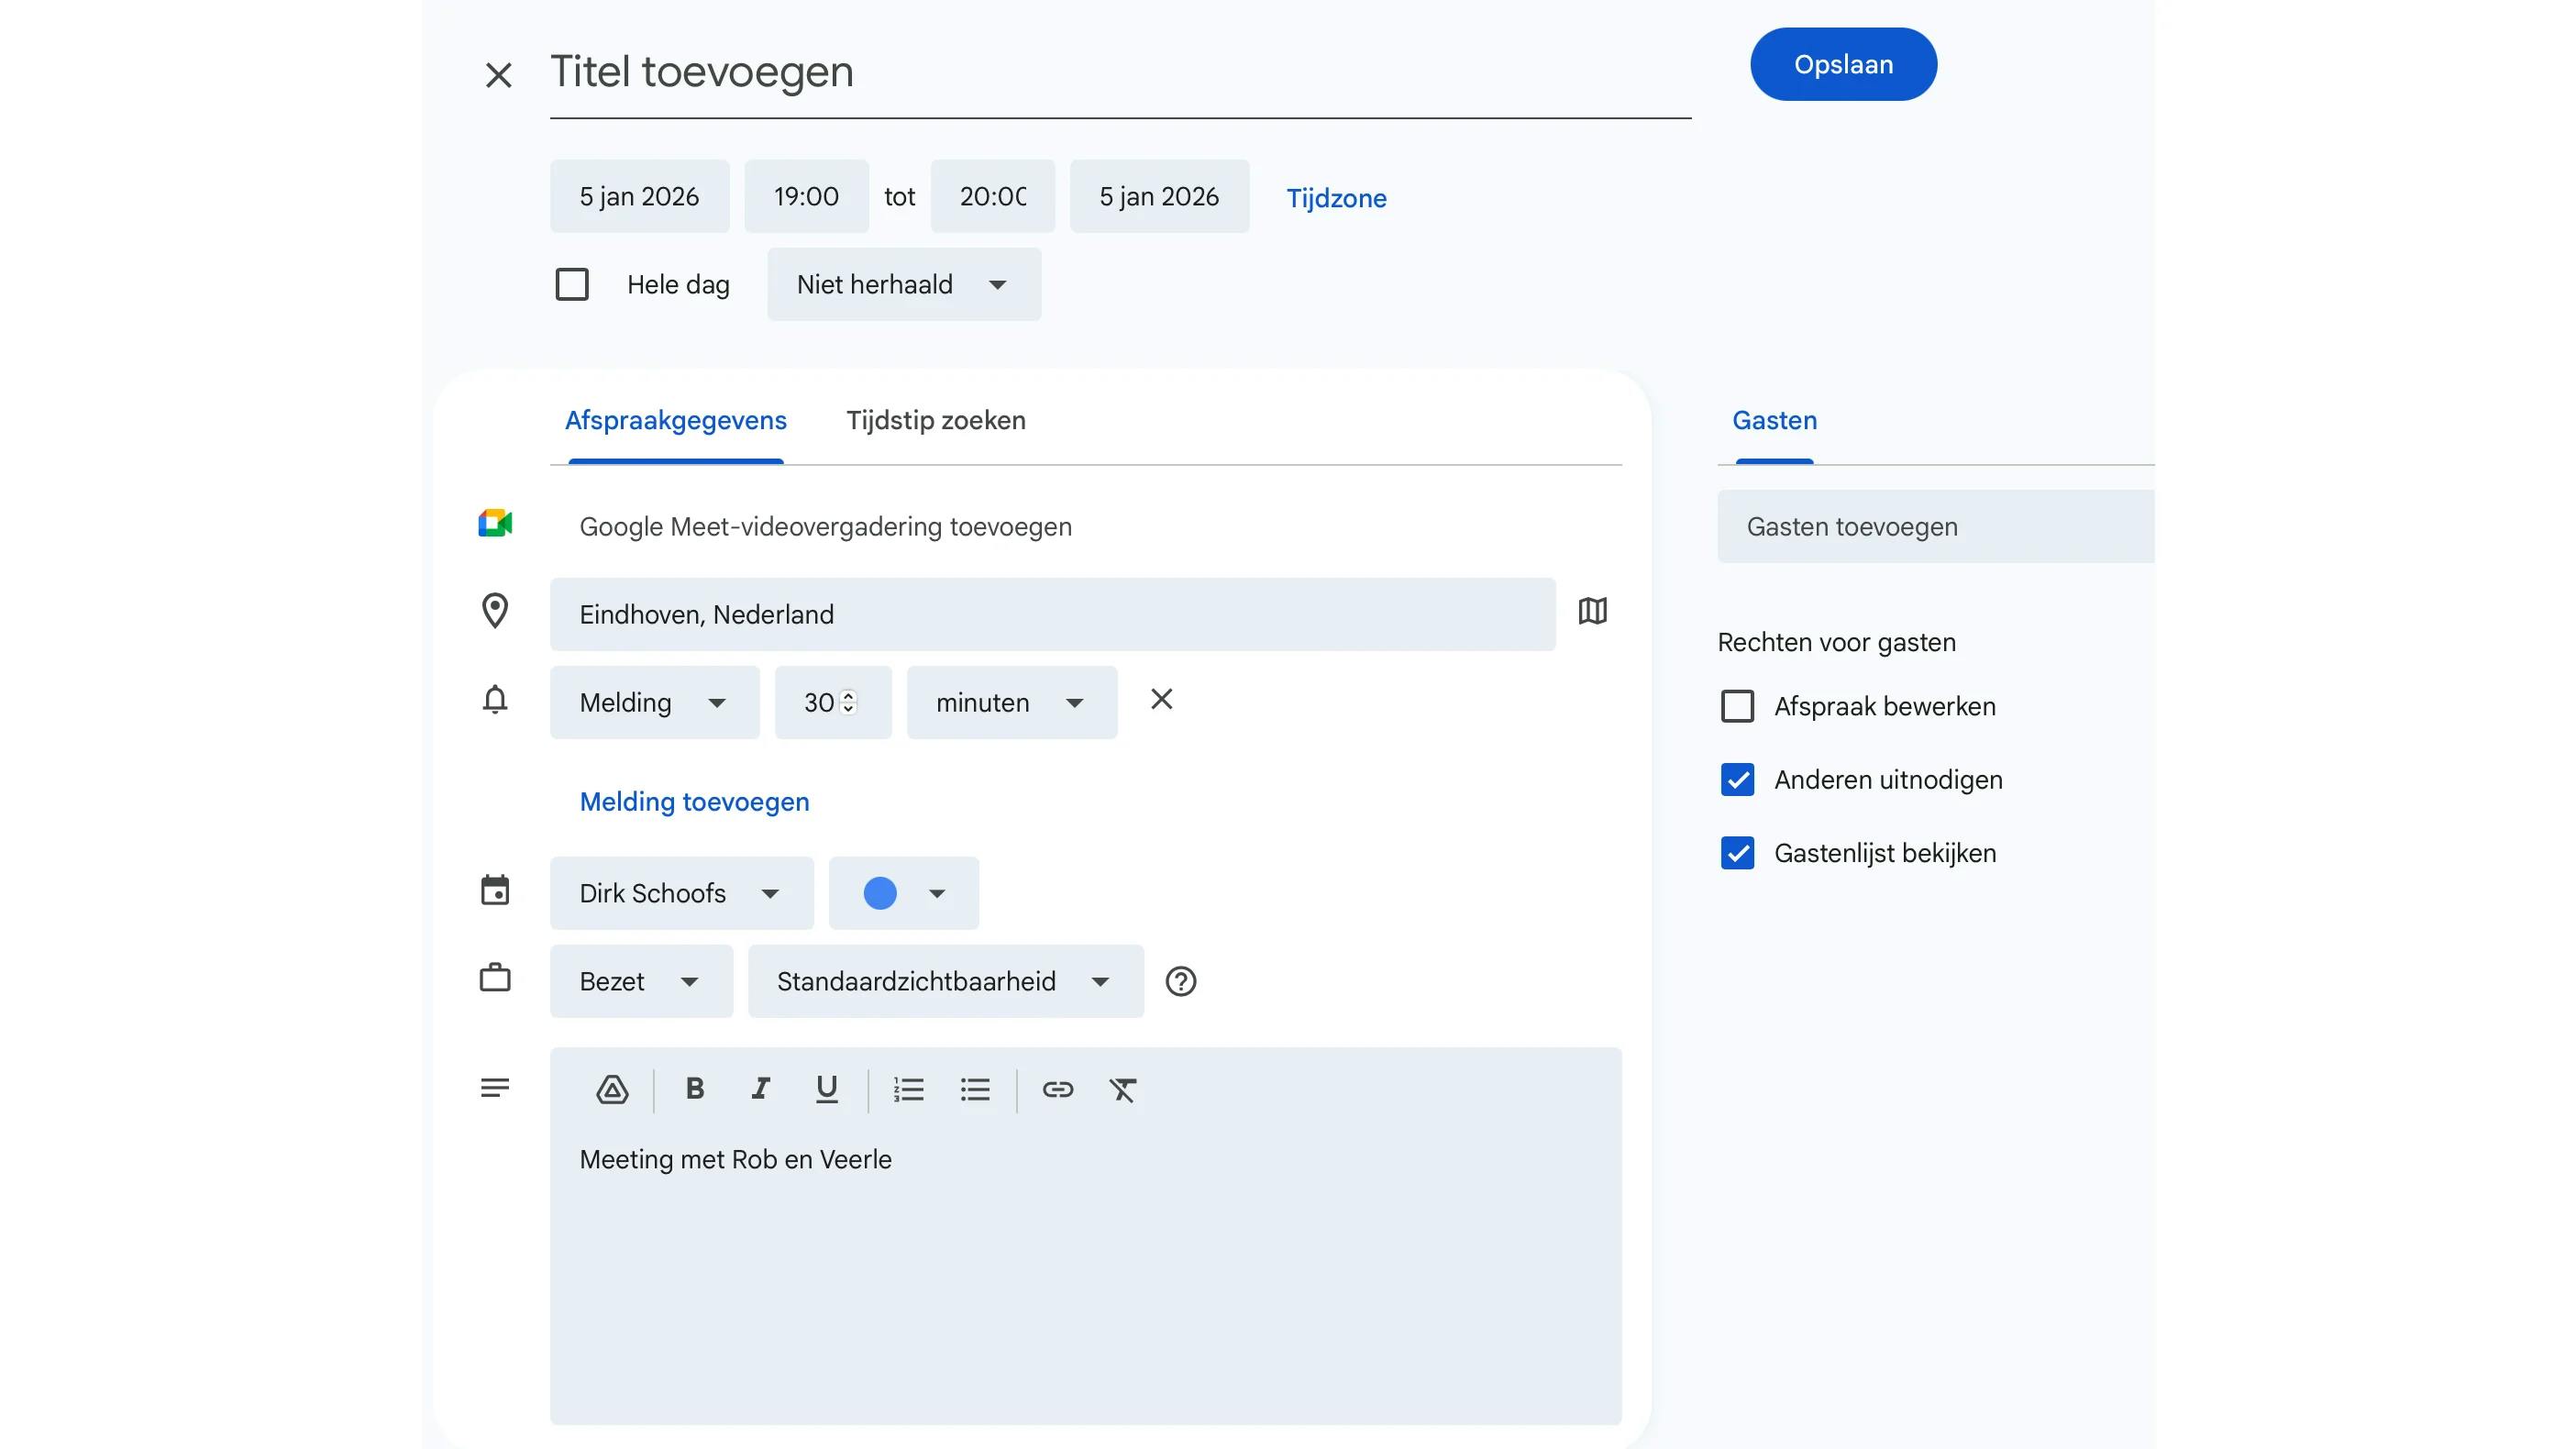The height and width of the screenshot is (1449, 2576).
Task: Preview location on map icon
Action: coord(1592,611)
